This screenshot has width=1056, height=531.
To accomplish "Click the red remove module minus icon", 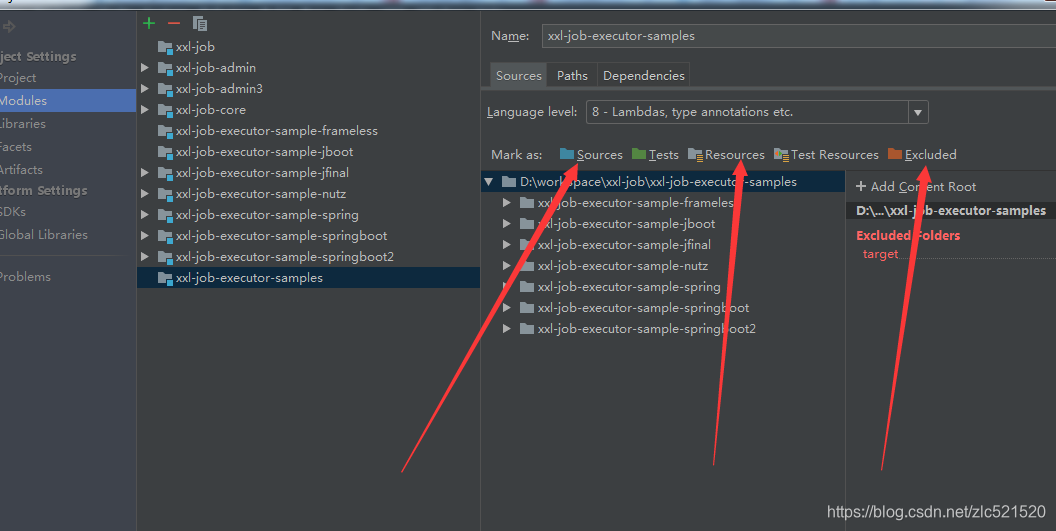I will tap(174, 24).
